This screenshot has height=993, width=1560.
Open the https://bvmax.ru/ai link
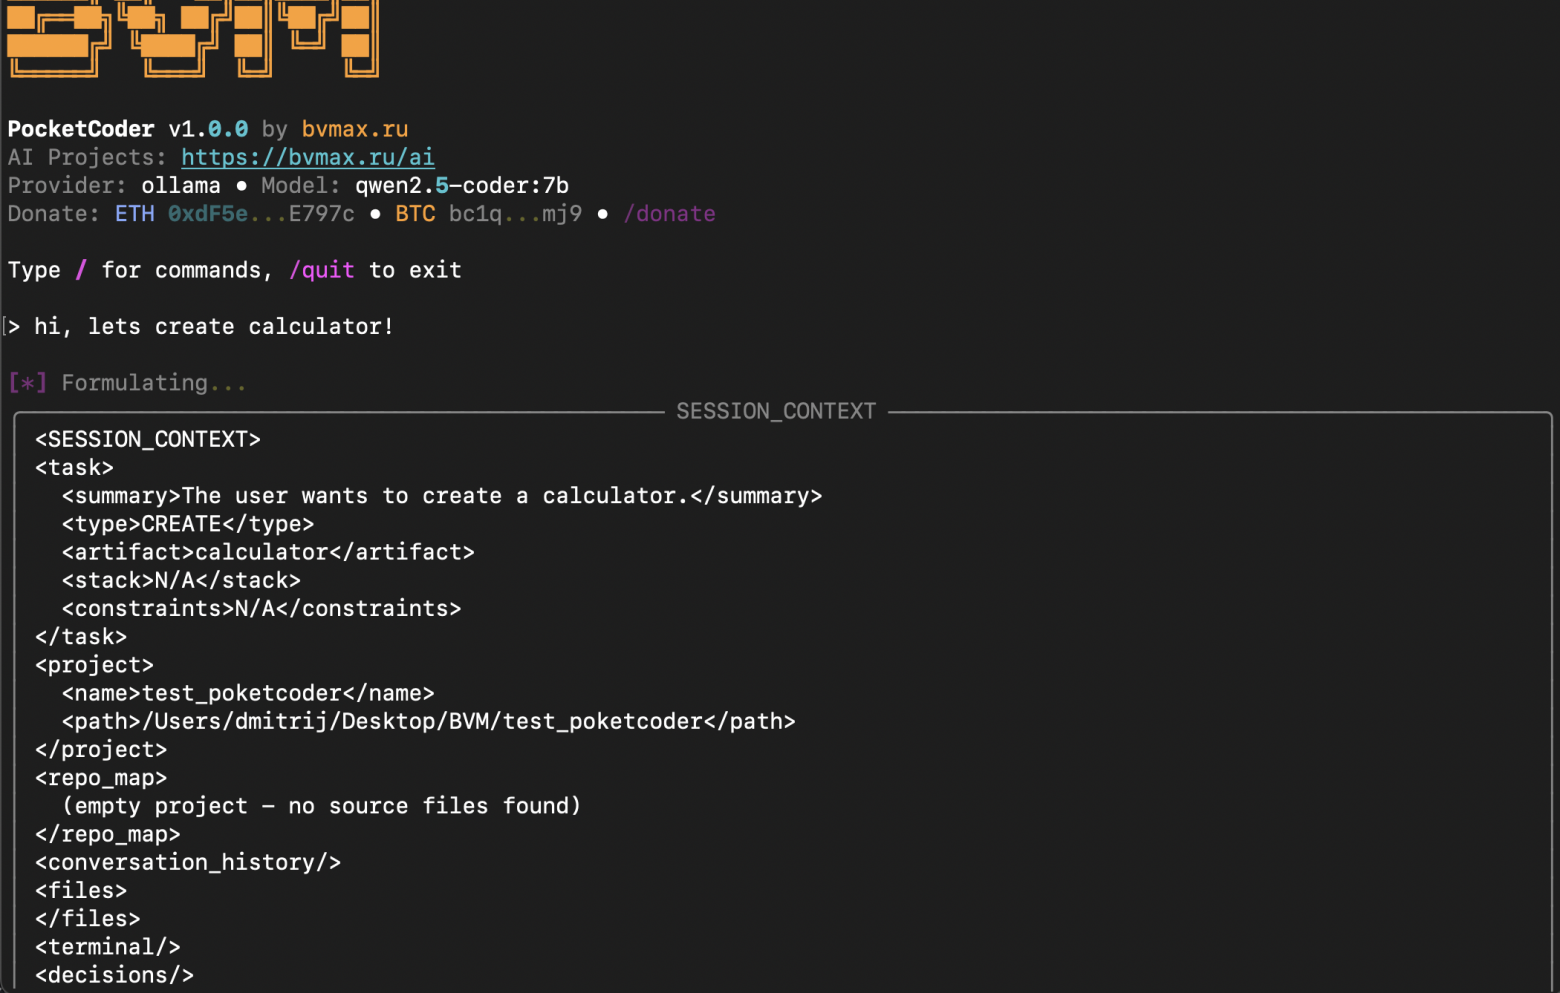click(307, 158)
